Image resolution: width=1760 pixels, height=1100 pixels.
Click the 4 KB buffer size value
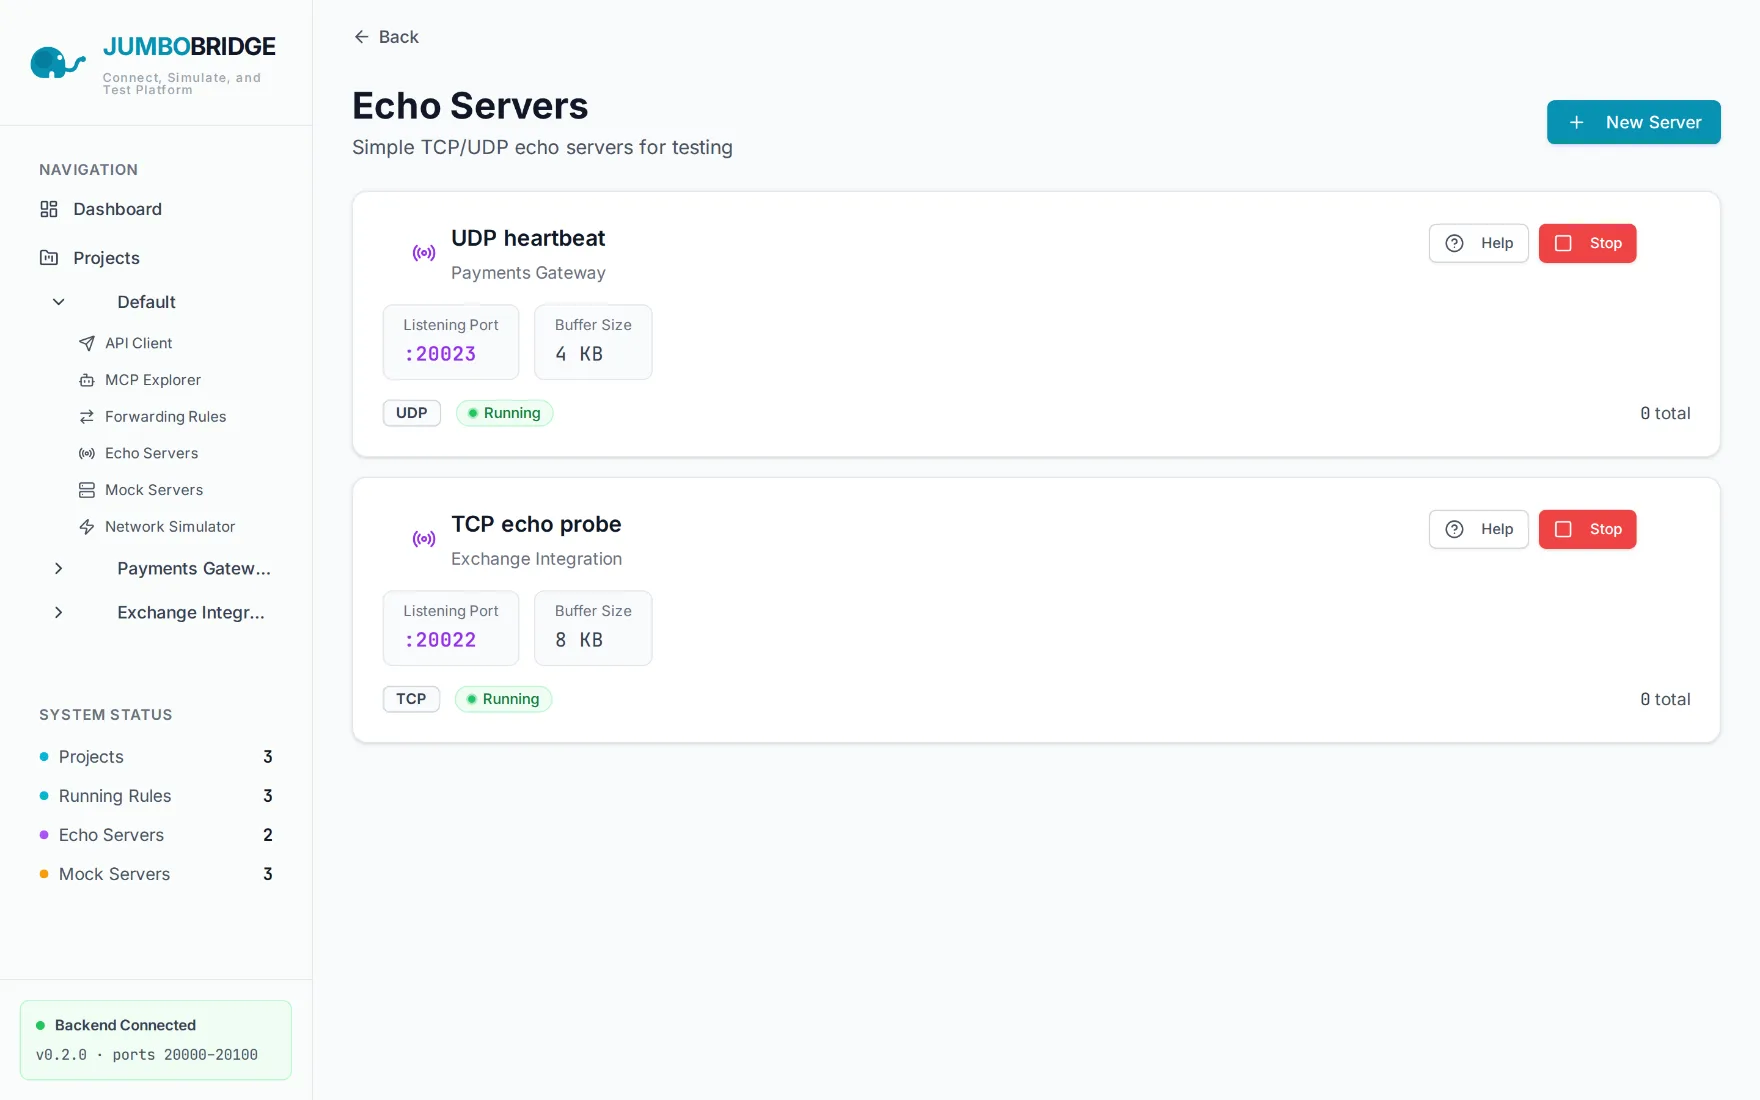579,354
